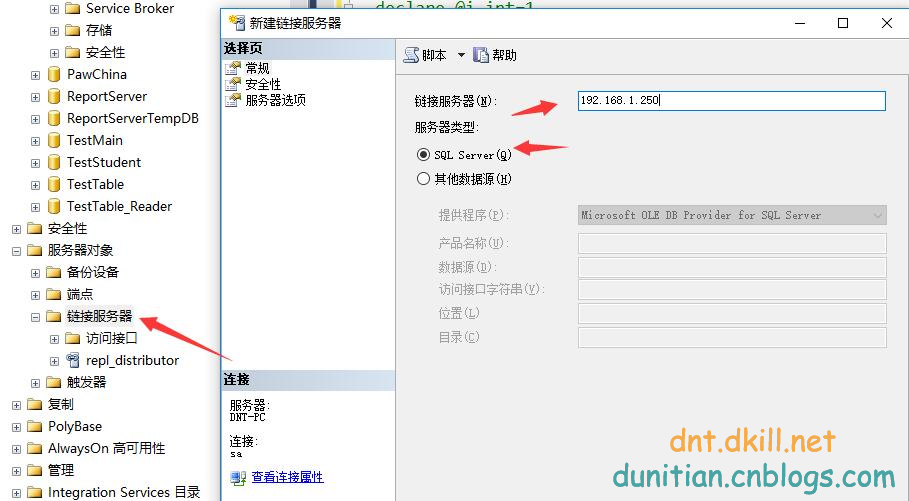Viewport: 909px width, 501px height.
Task: Click the 链接服务器 folder icon
Action: click(x=53, y=317)
